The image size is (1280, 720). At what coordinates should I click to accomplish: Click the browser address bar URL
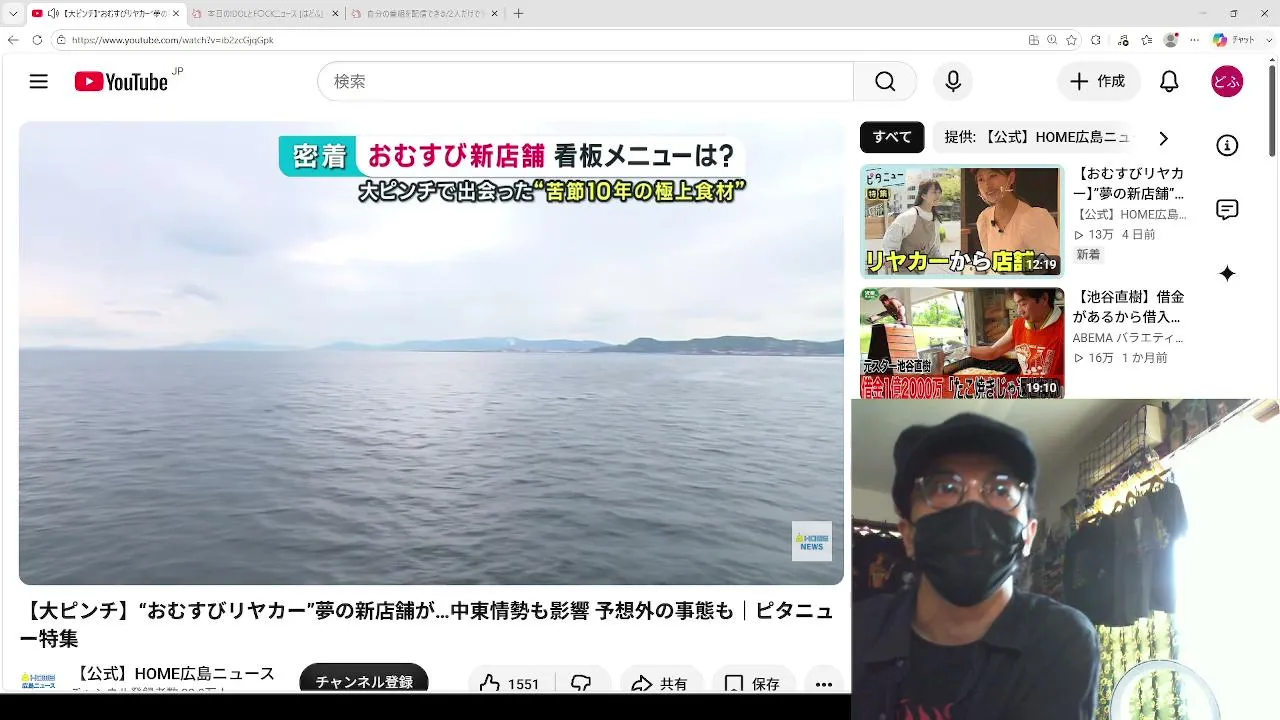tap(172, 40)
